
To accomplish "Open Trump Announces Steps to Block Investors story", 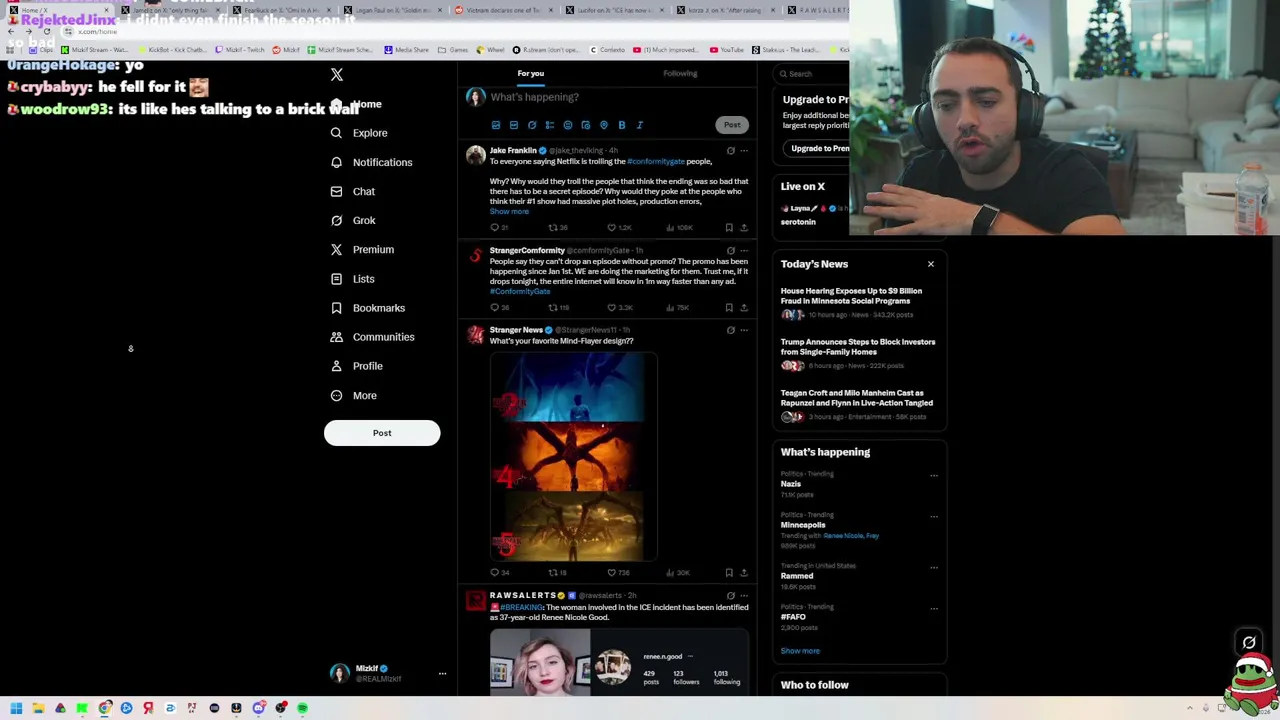I will [x=858, y=353].
